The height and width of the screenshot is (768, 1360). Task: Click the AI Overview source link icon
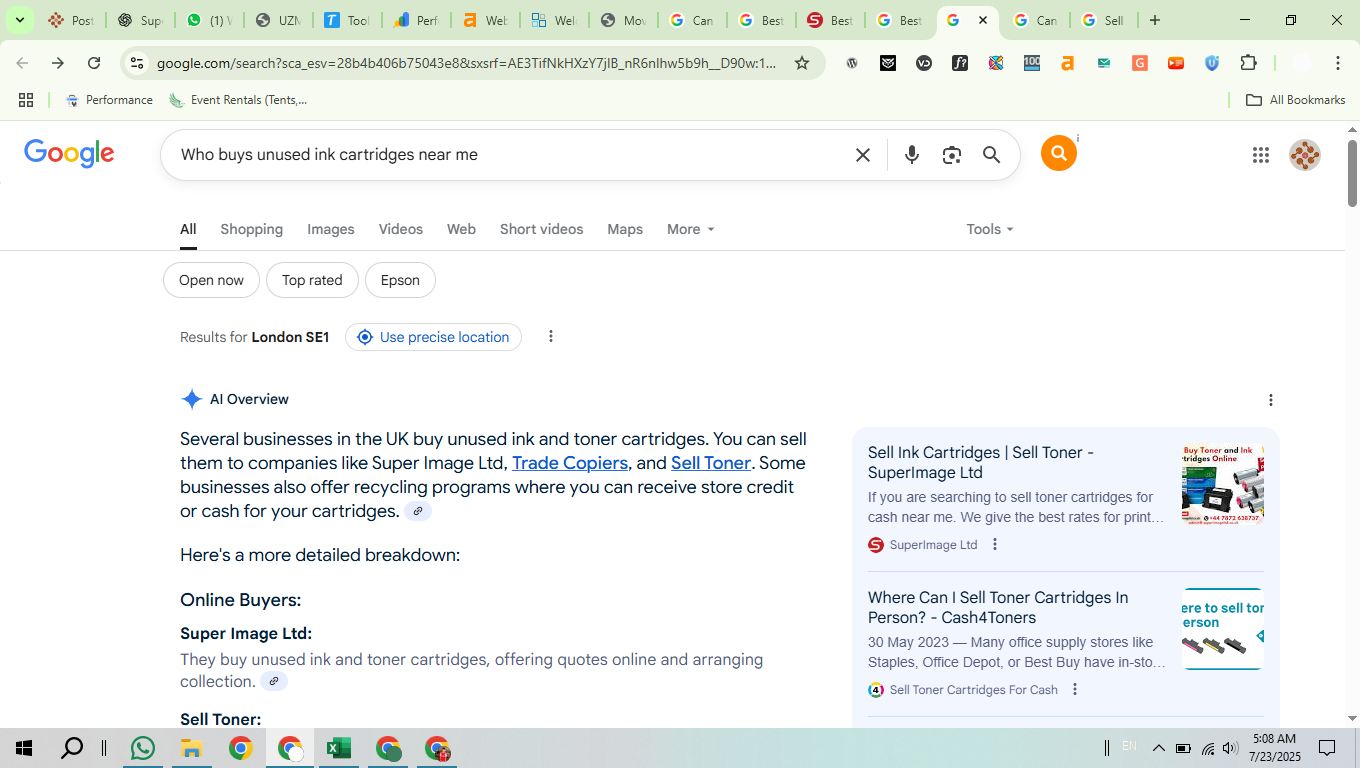click(418, 511)
